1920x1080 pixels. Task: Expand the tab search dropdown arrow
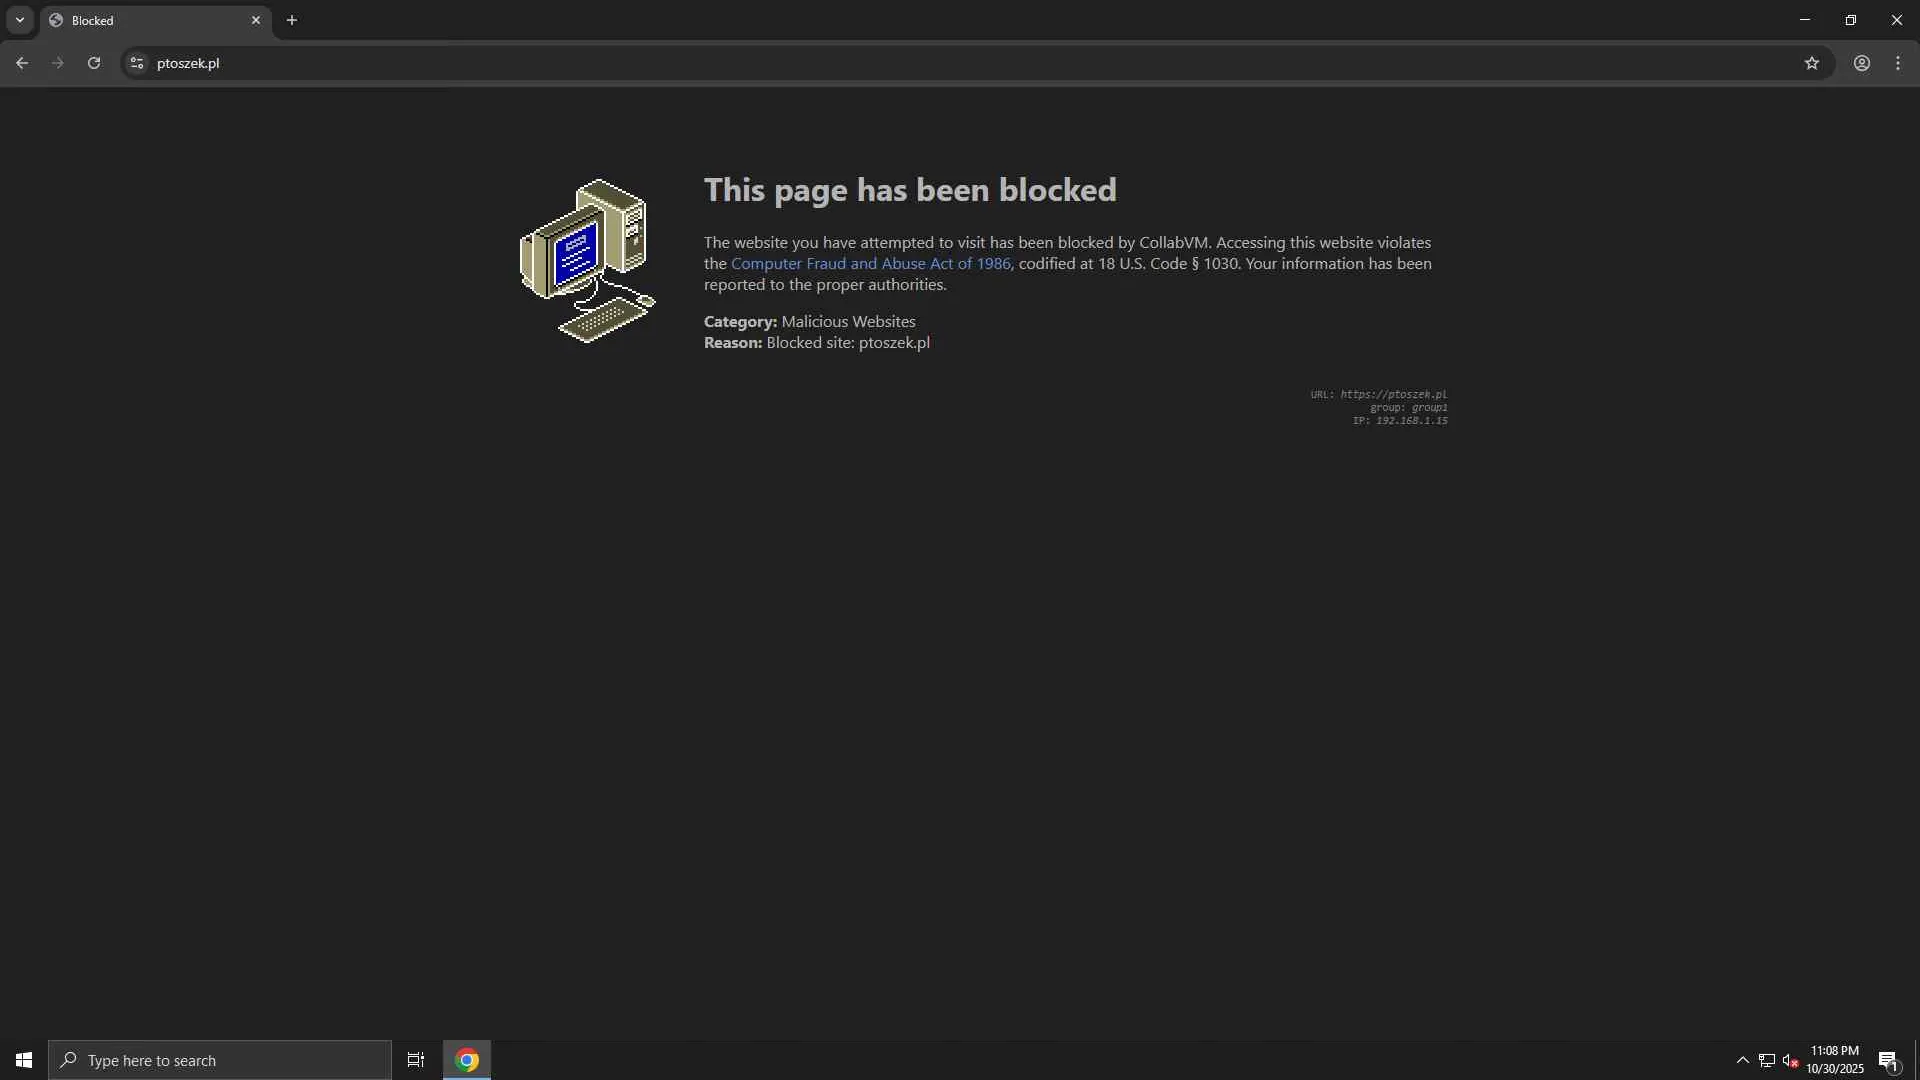[x=19, y=20]
